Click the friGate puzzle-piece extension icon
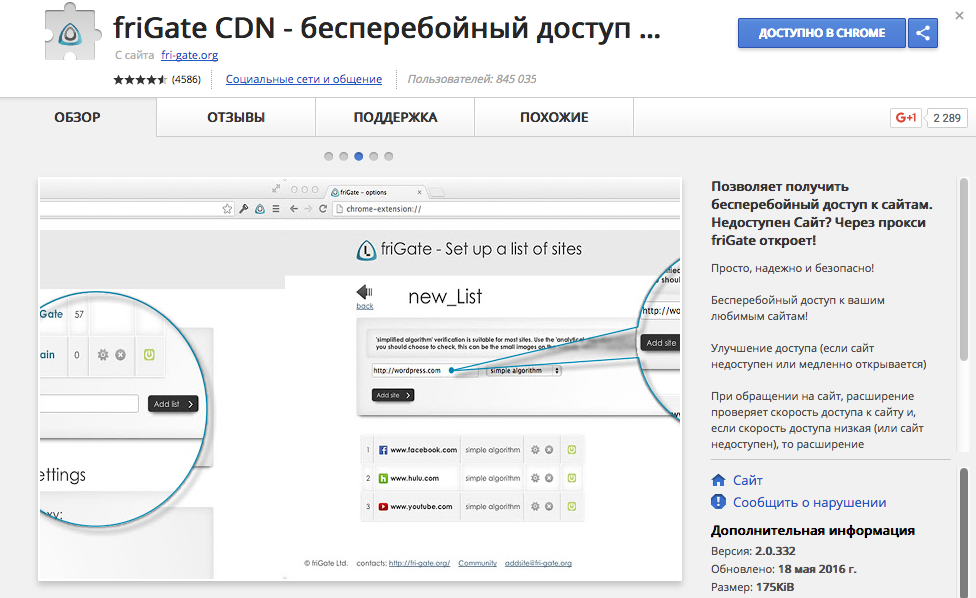Image resolution: width=976 pixels, height=598 pixels. click(x=71, y=32)
